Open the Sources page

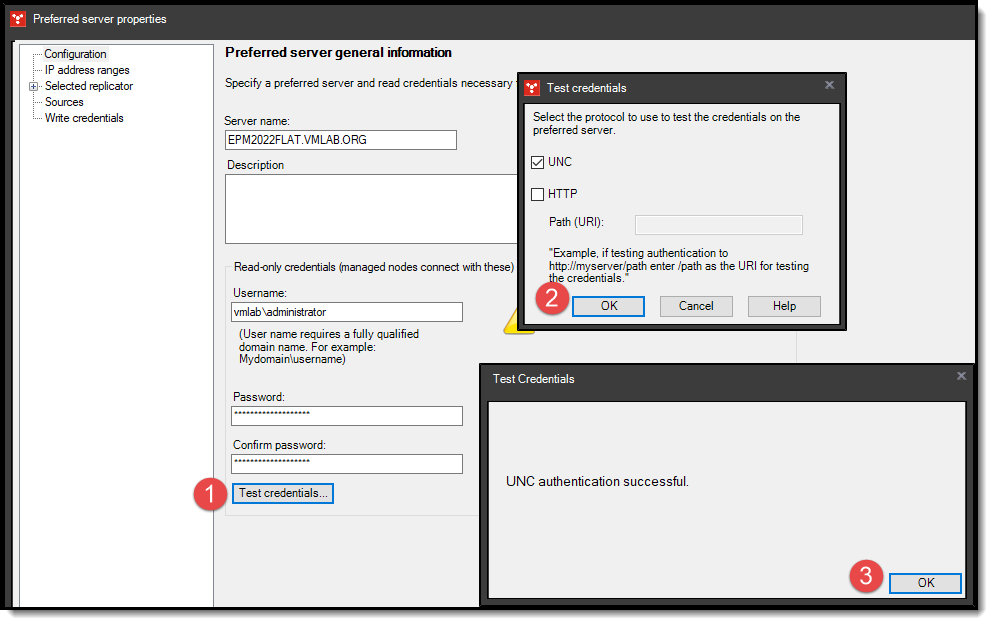pyautogui.click(x=63, y=102)
